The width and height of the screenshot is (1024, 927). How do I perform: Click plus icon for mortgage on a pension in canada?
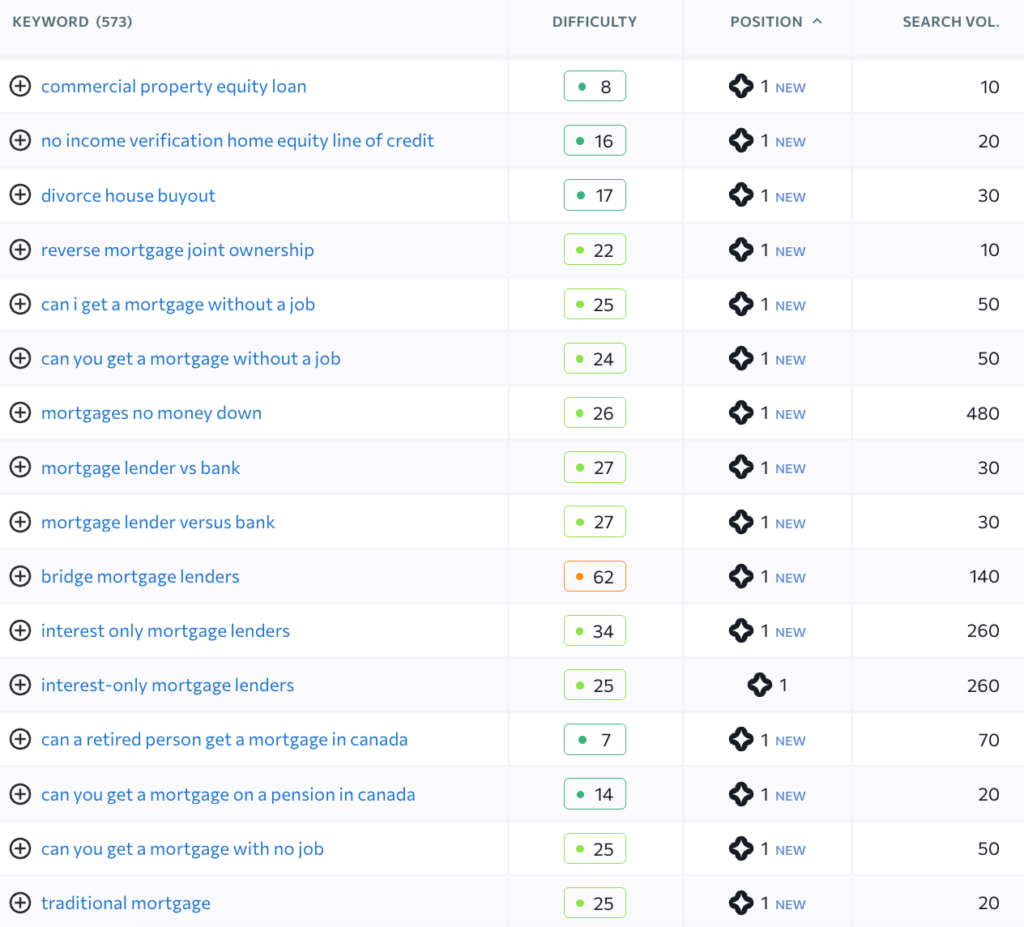tap(20, 794)
